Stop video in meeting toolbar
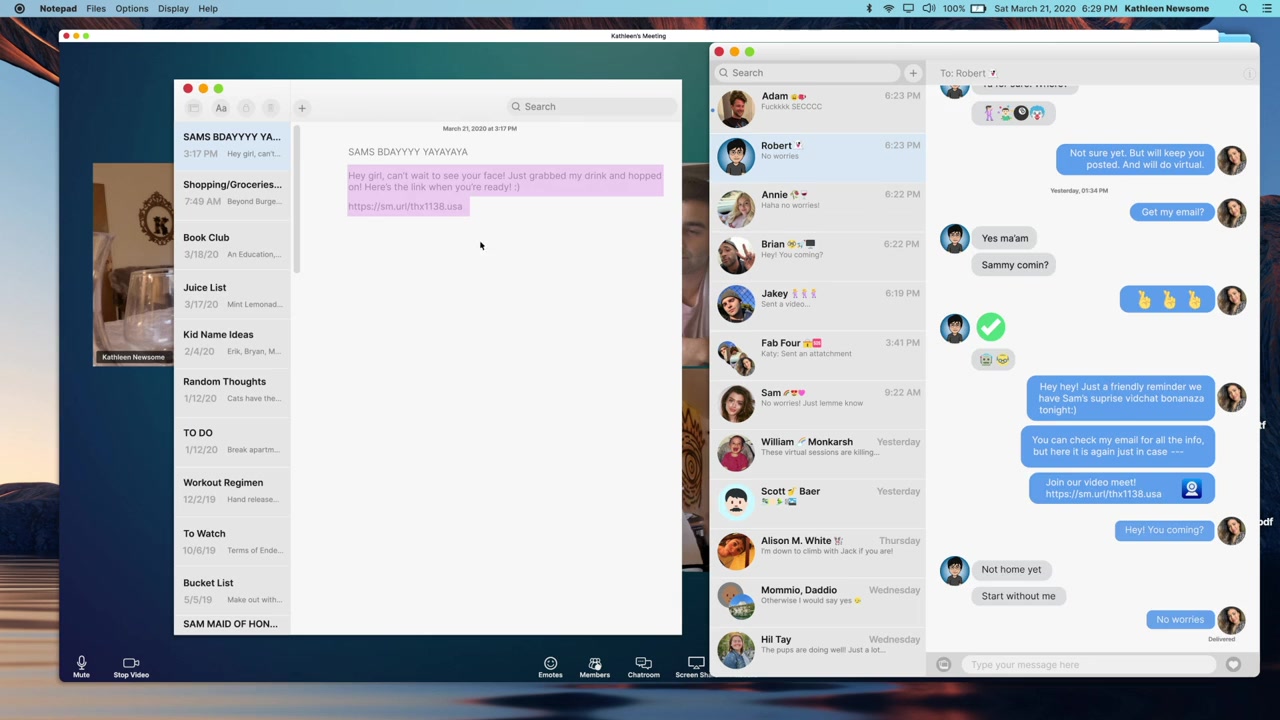 click(x=131, y=666)
